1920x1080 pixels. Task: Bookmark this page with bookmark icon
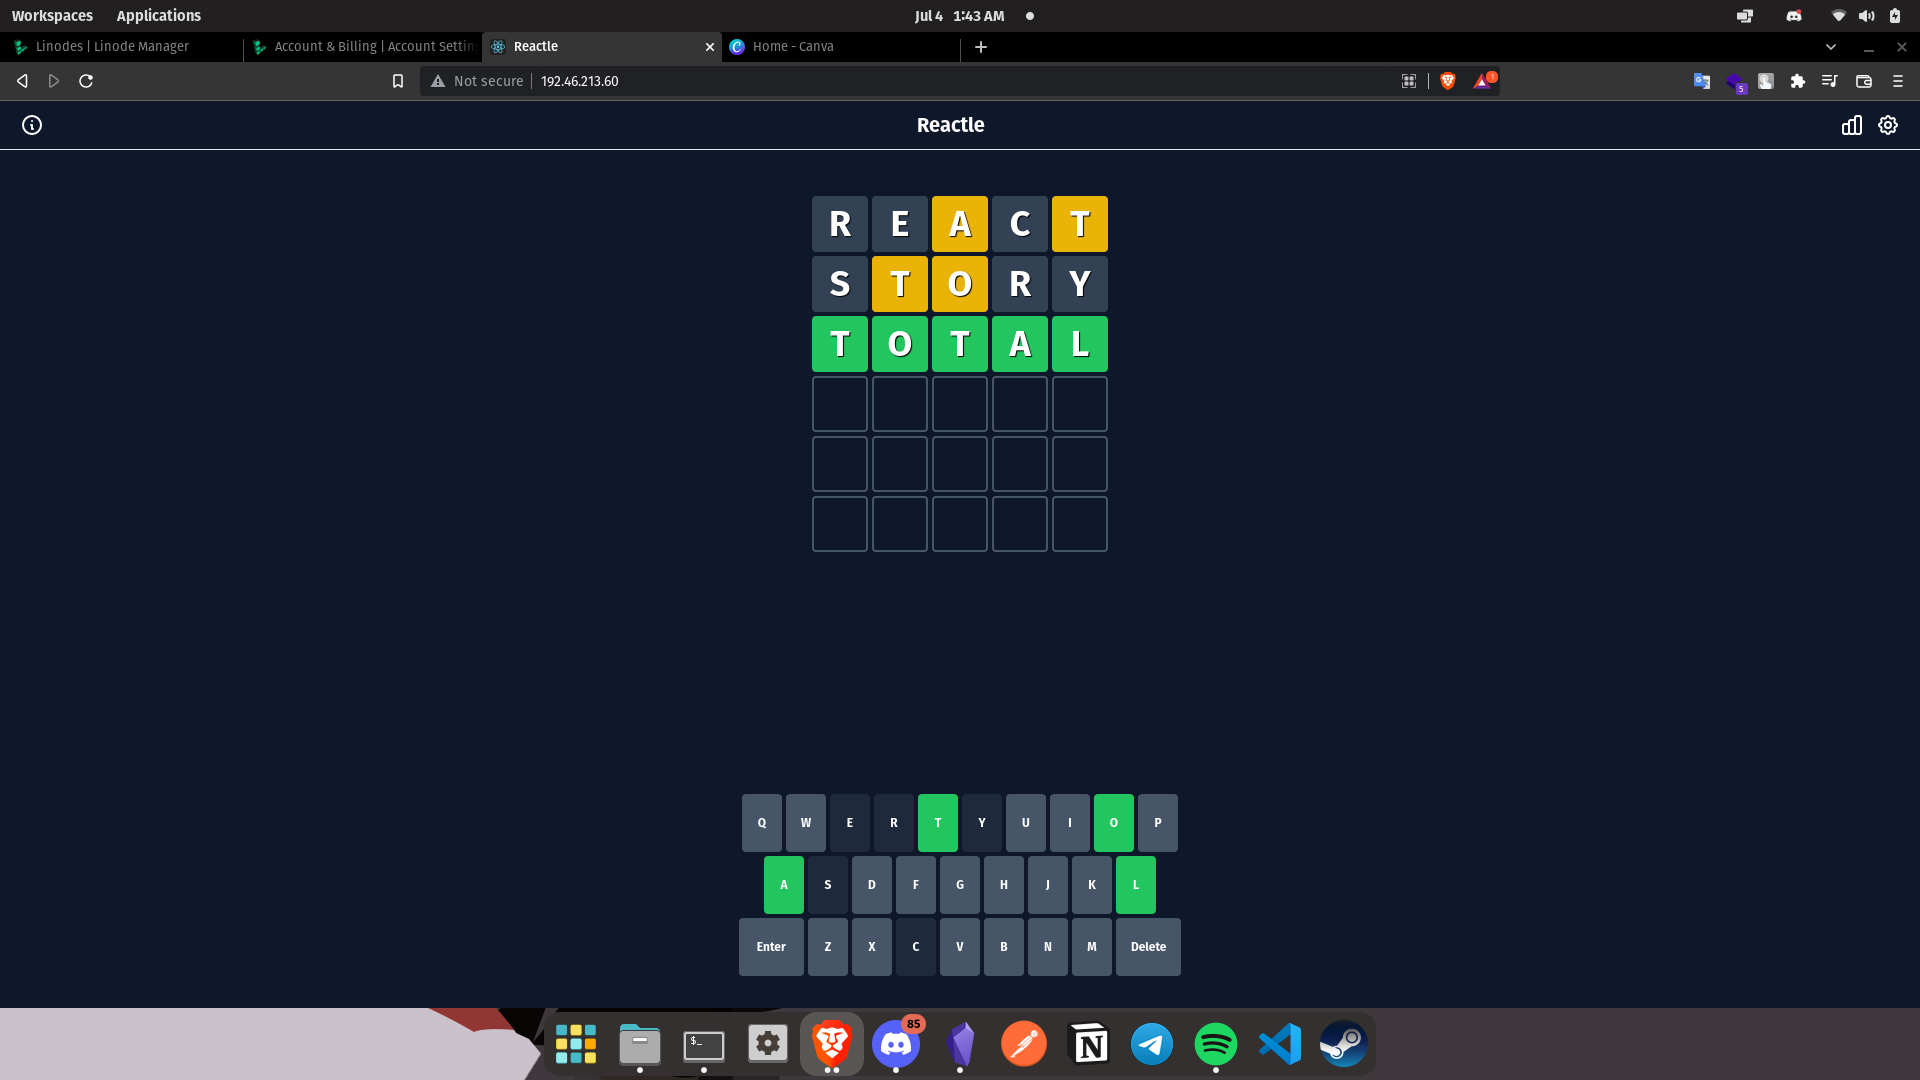click(398, 81)
